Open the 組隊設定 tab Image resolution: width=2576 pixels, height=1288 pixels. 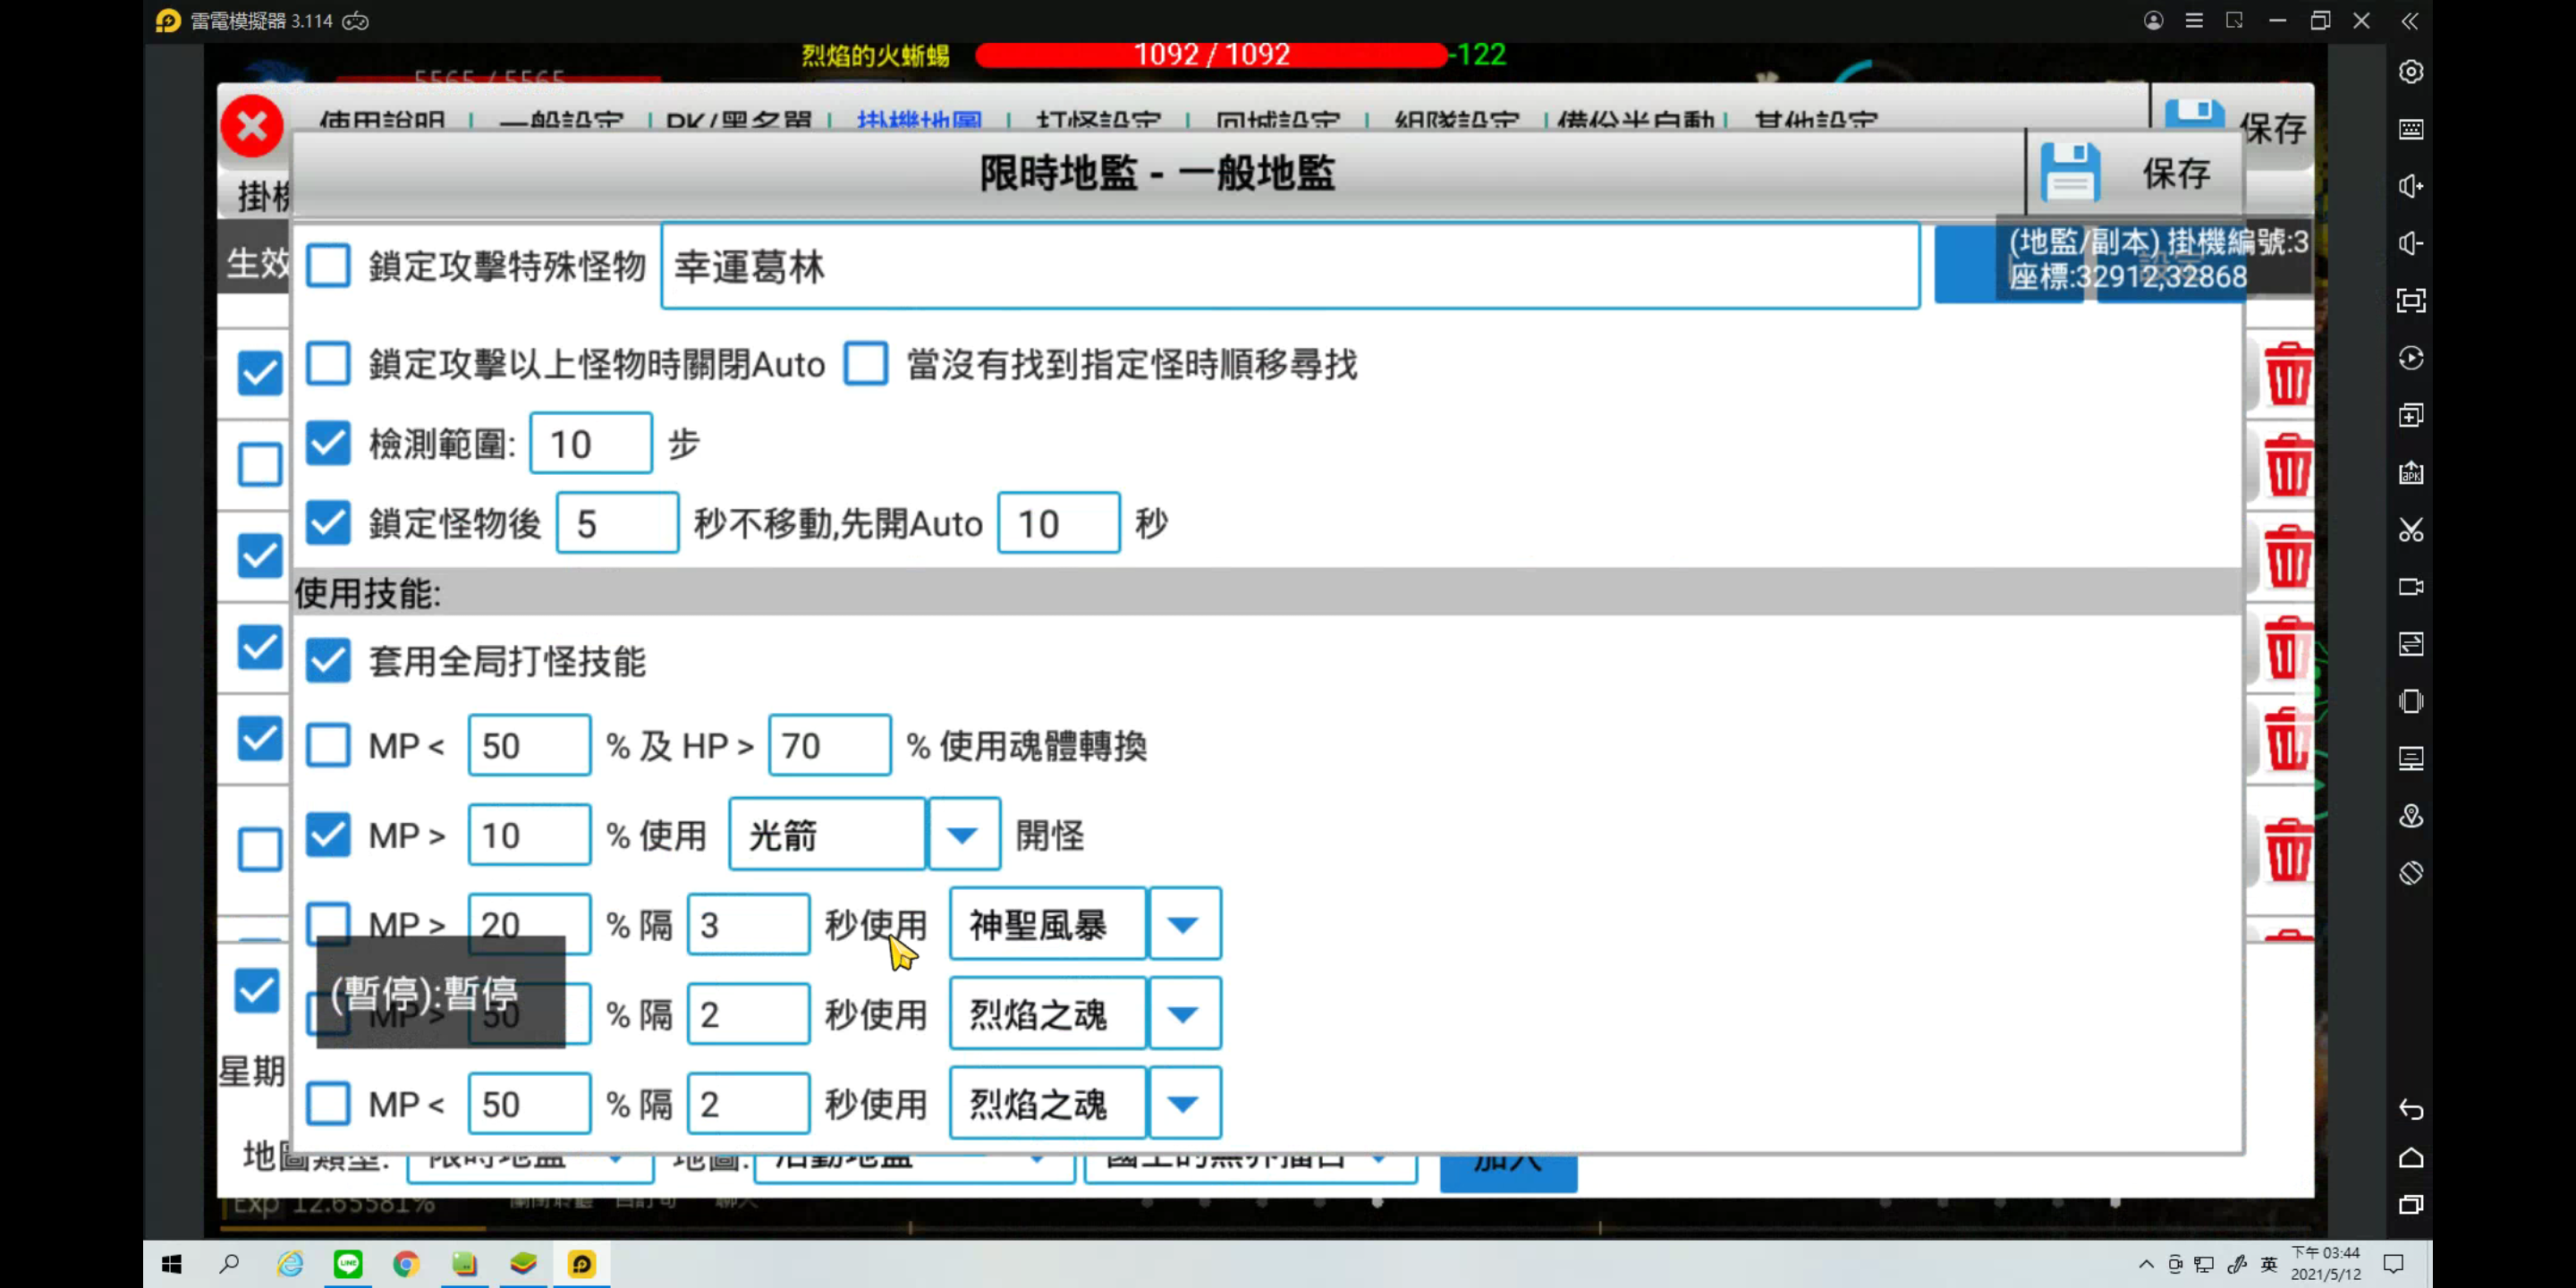pos(1457,120)
